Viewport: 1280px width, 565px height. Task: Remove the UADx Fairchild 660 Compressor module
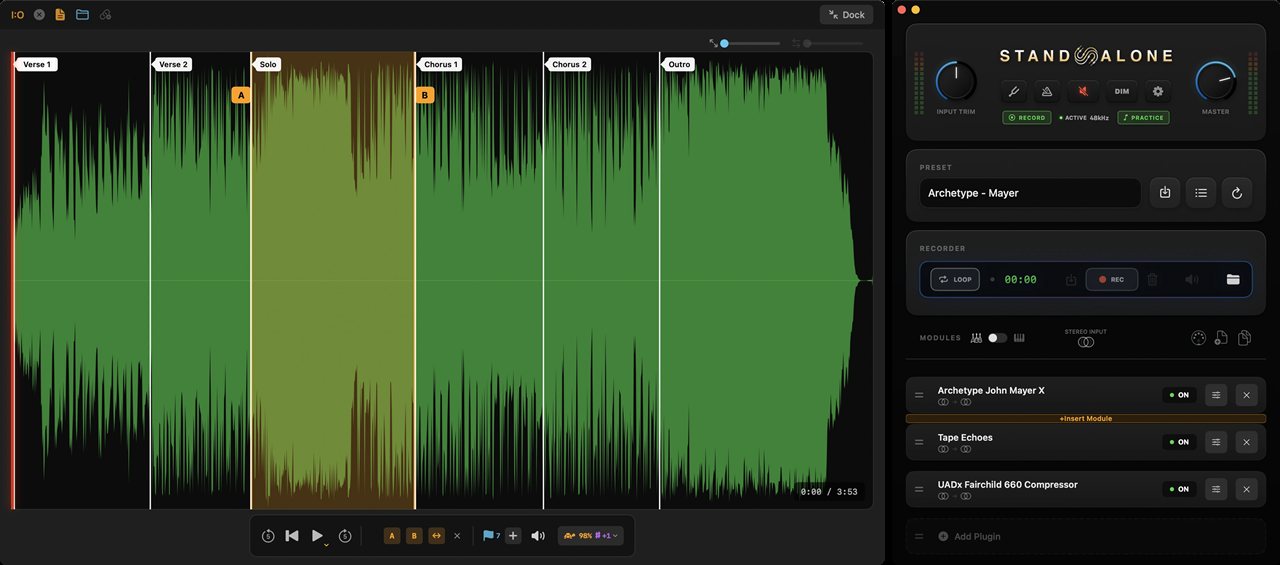(1246, 489)
